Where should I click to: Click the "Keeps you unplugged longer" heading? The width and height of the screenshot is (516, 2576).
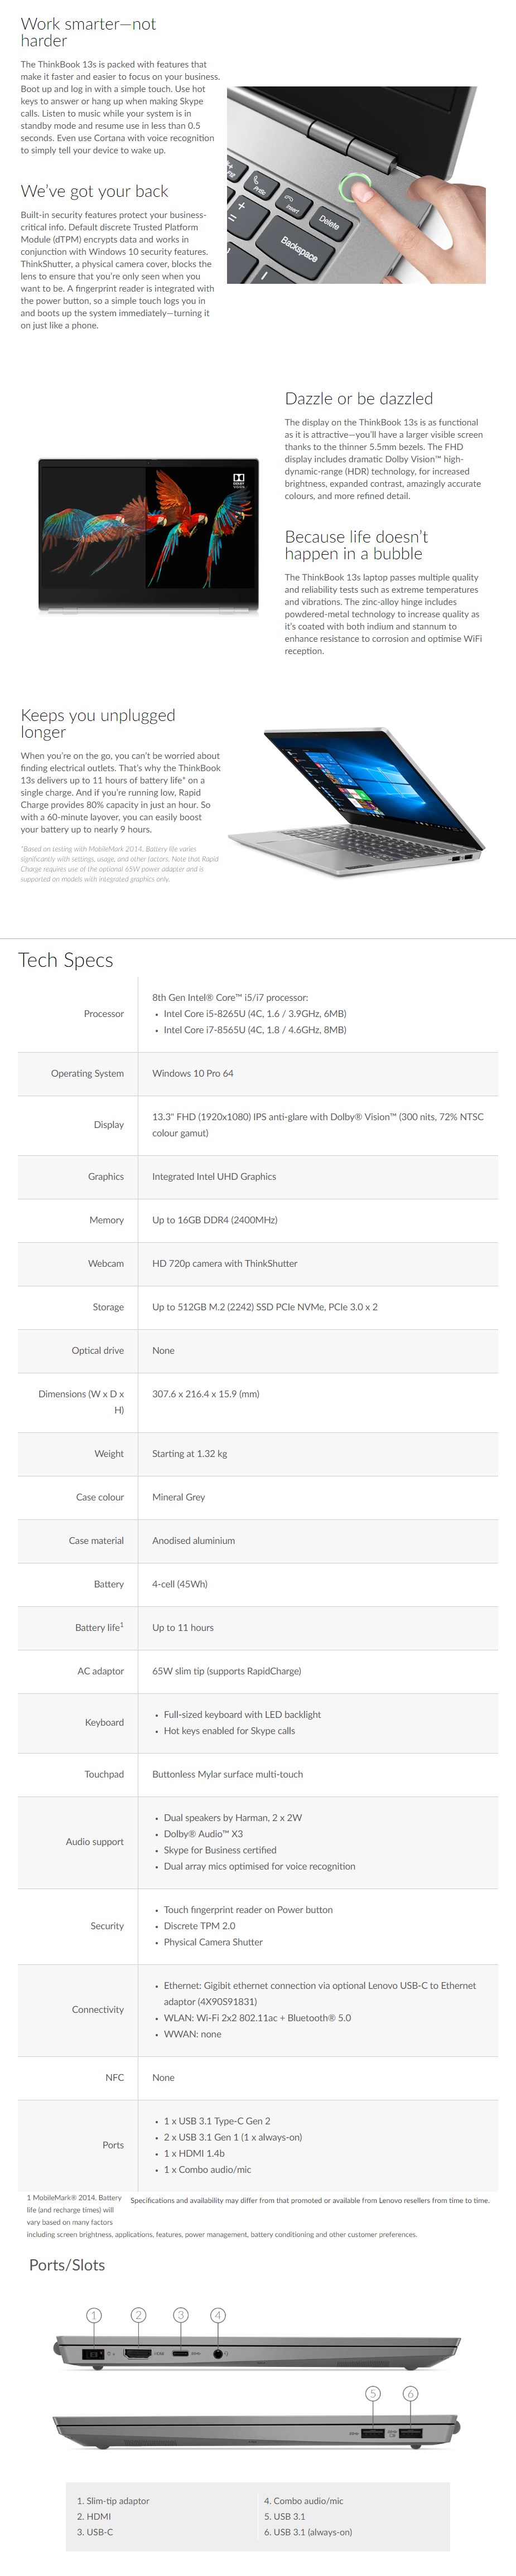[x=98, y=723]
